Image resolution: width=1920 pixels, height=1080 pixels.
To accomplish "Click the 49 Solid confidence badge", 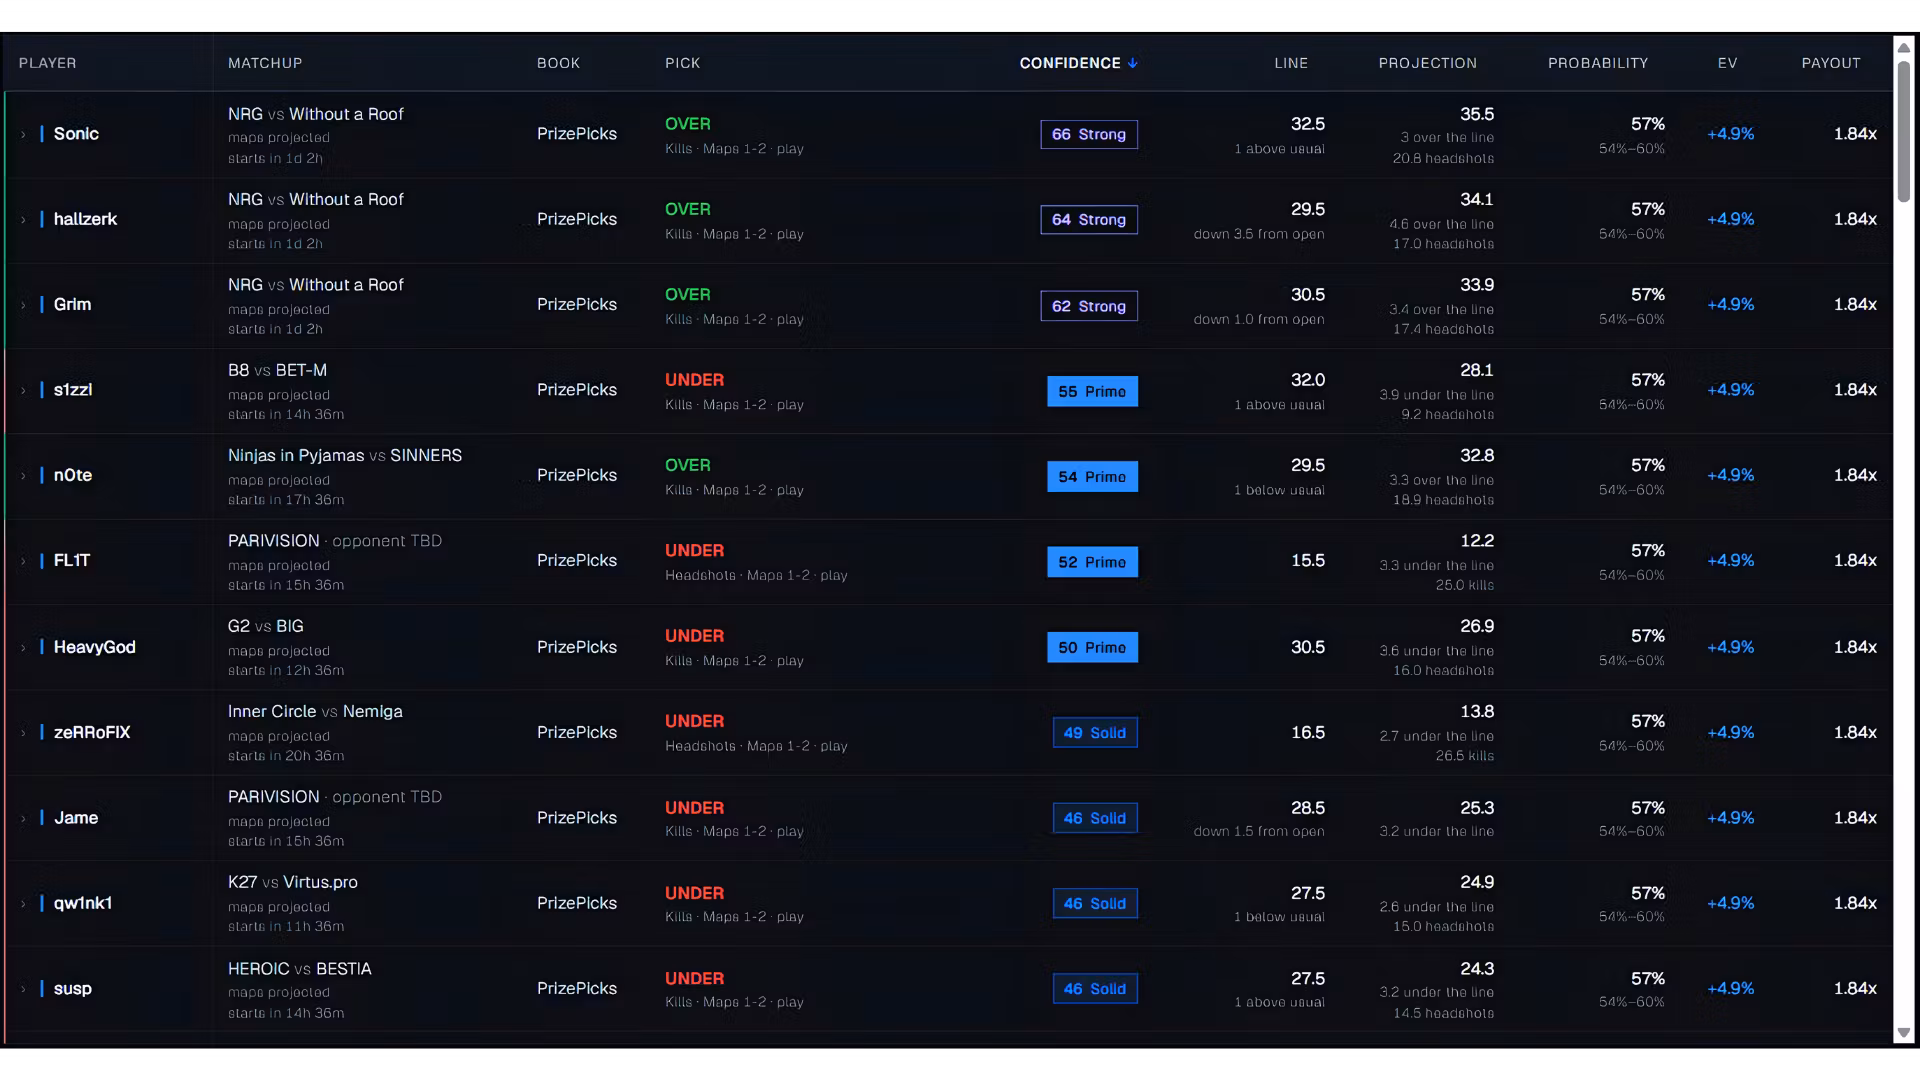I will [1095, 733].
